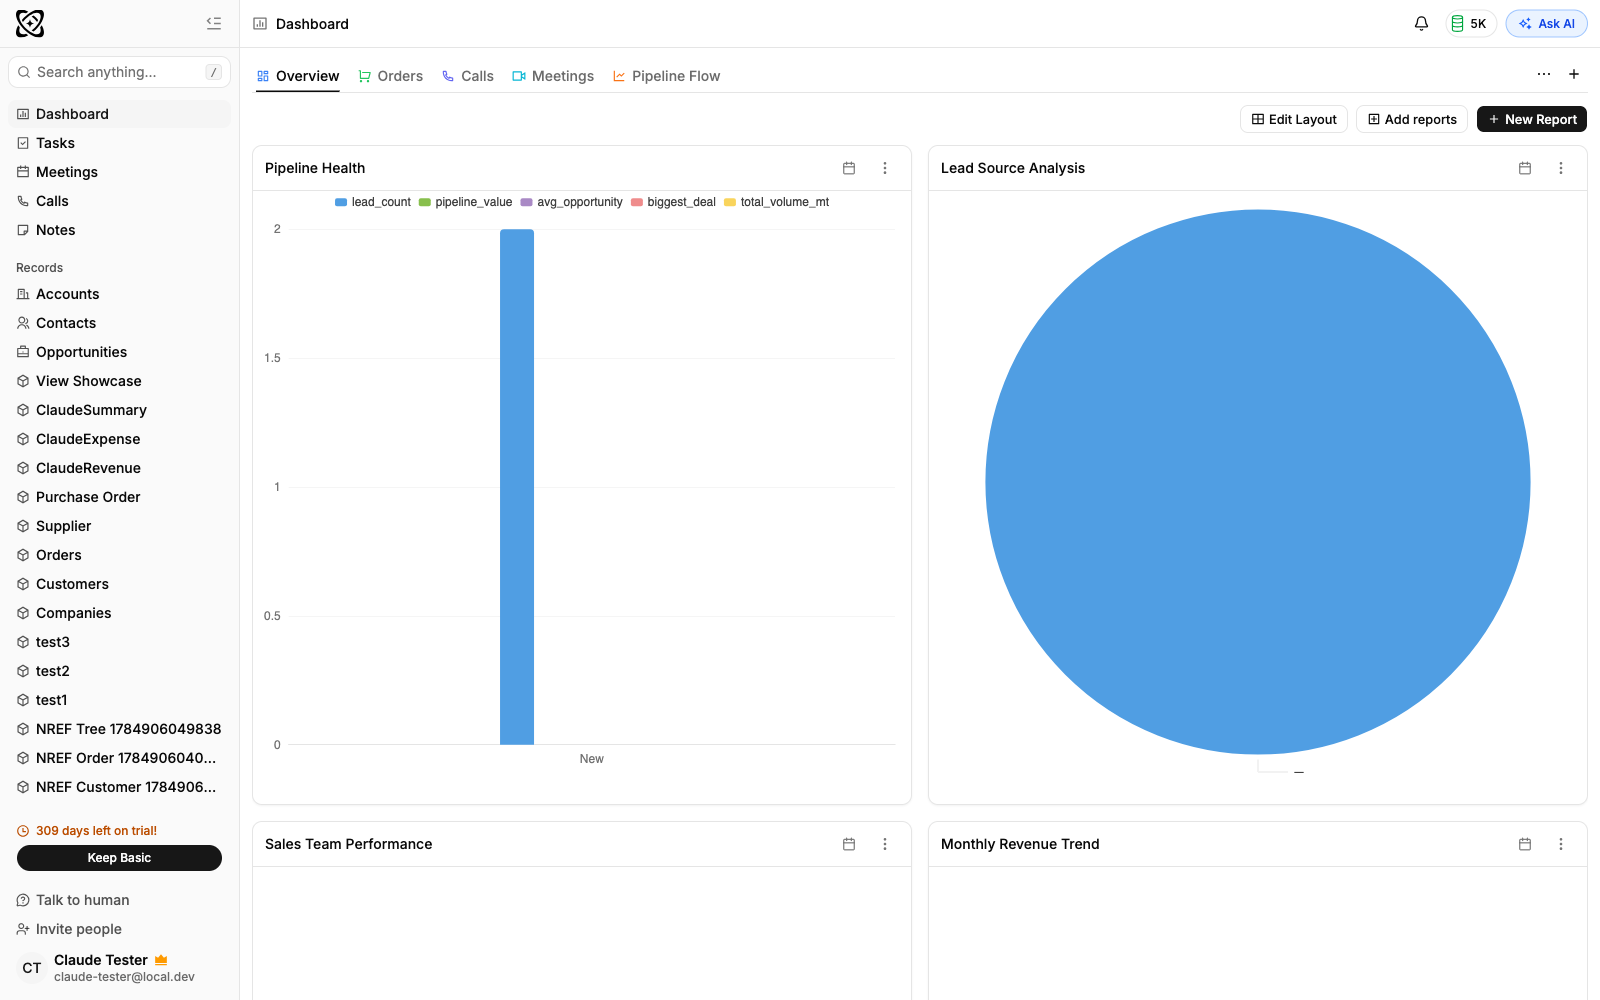1600x1000 pixels.
Task: Open the Monthly Revenue Trend calendar icon
Action: coord(1525,844)
